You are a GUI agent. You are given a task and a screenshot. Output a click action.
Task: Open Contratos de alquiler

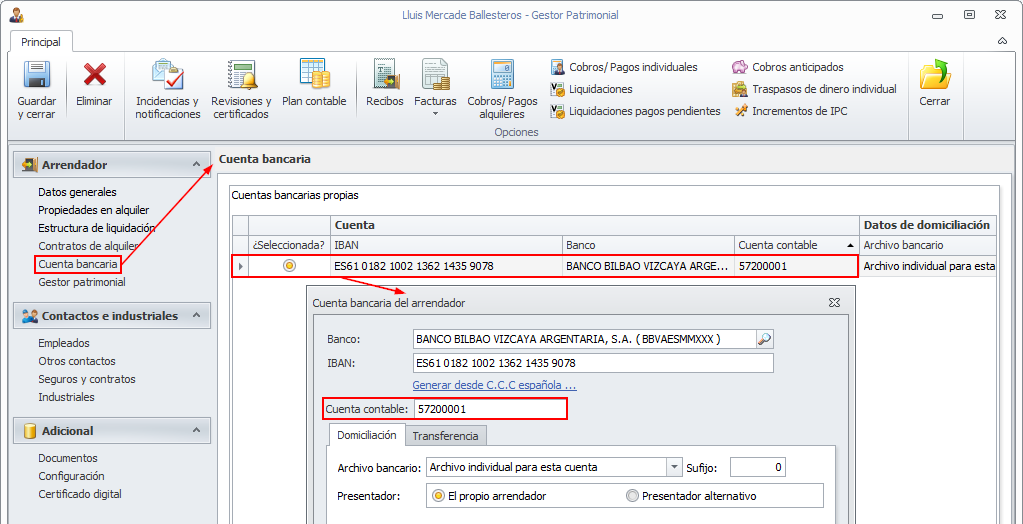click(88, 246)
